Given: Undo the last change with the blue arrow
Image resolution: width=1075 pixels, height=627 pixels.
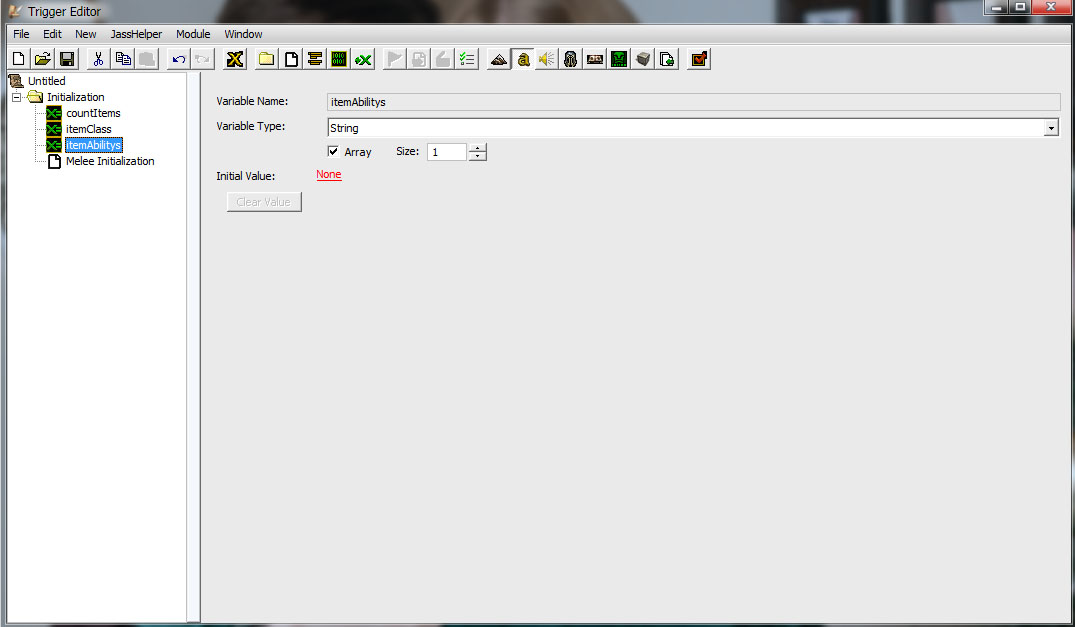Looking at the screenshot, I should (179, 60).
